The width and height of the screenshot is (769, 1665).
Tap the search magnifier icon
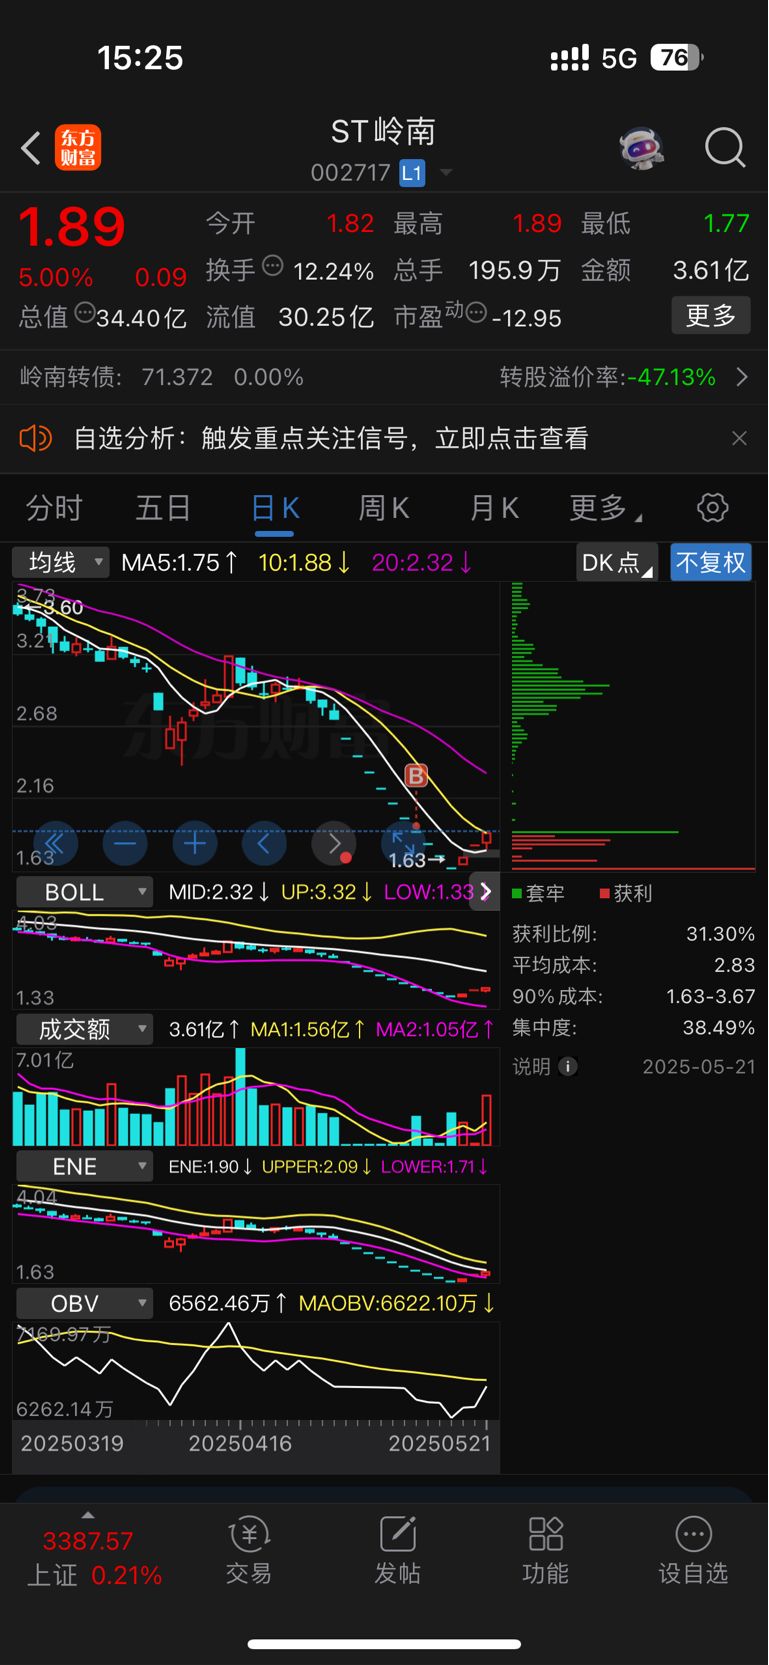pos(725,148)
